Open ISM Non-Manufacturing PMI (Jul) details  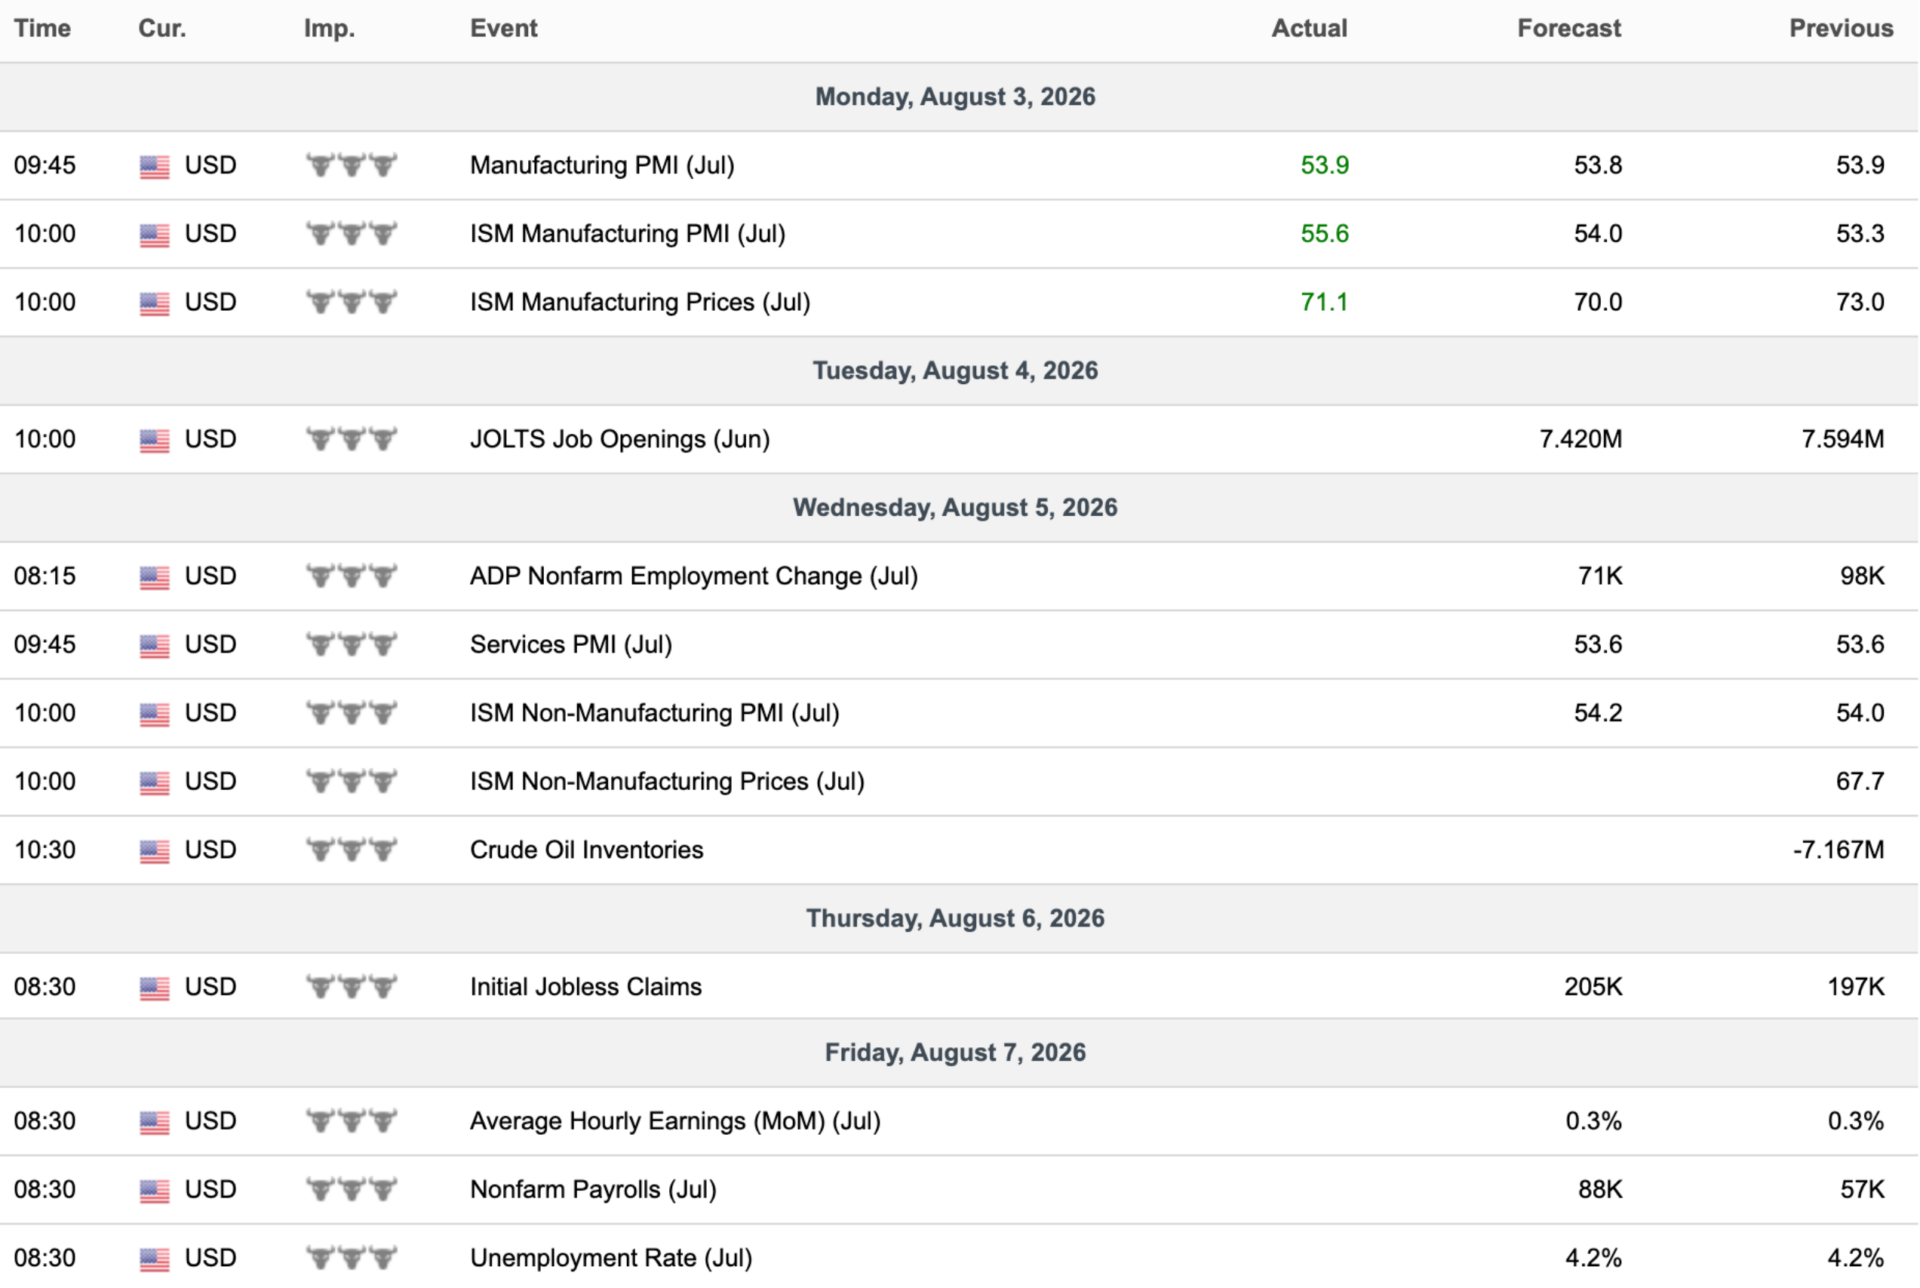click(655, 713)
